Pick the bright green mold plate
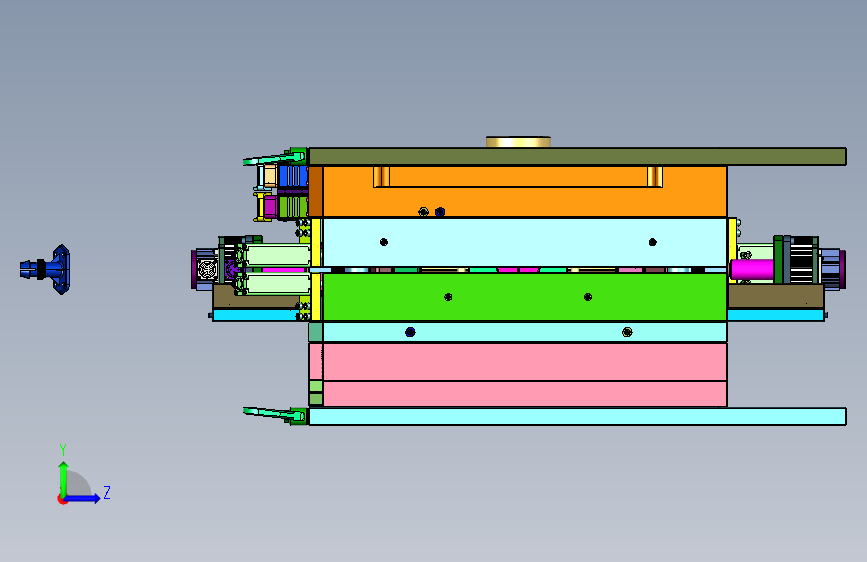Viewport: 867px width, 562px height. point(524,297)
